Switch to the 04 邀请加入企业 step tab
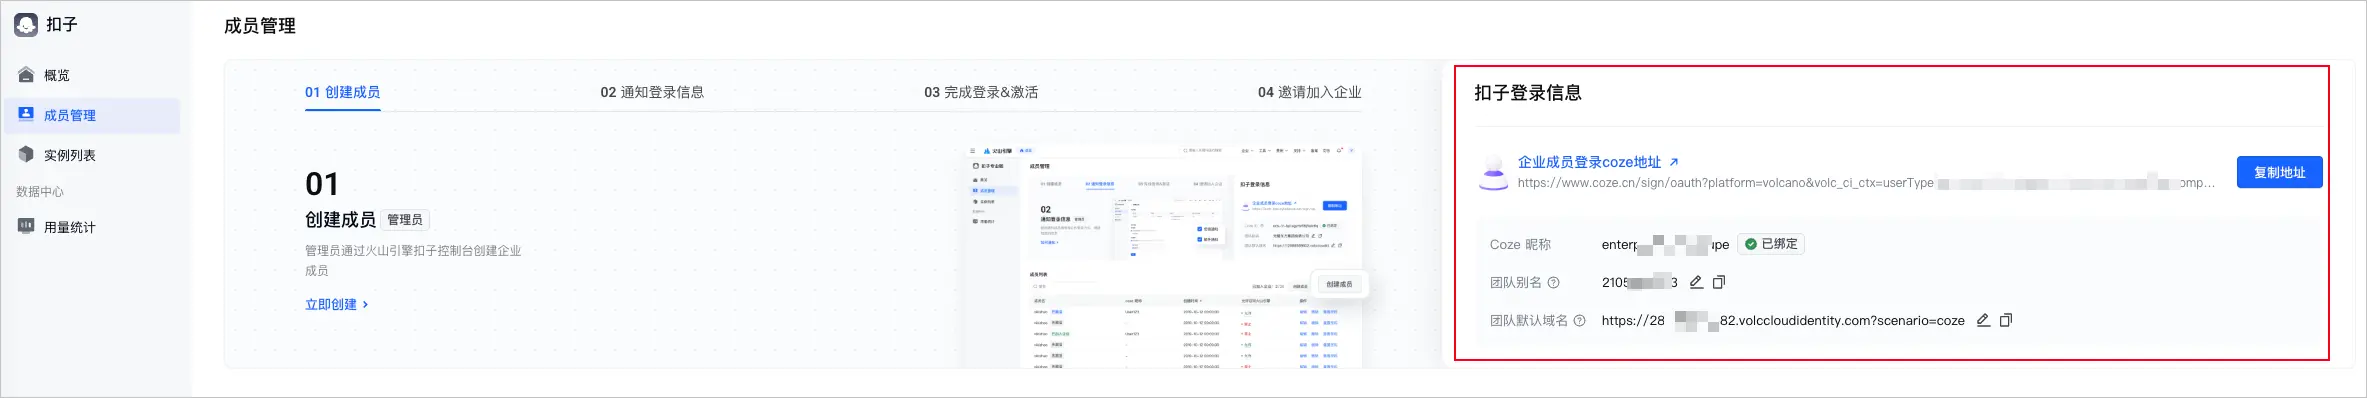Screen dimensions: 2367x398 pyautogui.click(x=1309, y=92)
